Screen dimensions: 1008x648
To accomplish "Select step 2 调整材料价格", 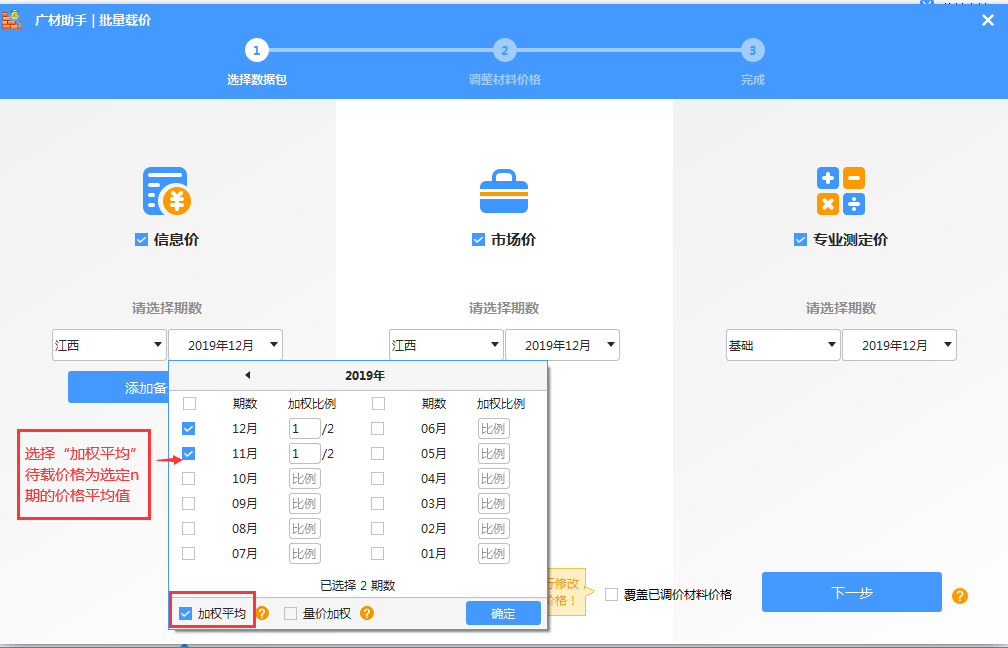I will click(504, 51).
